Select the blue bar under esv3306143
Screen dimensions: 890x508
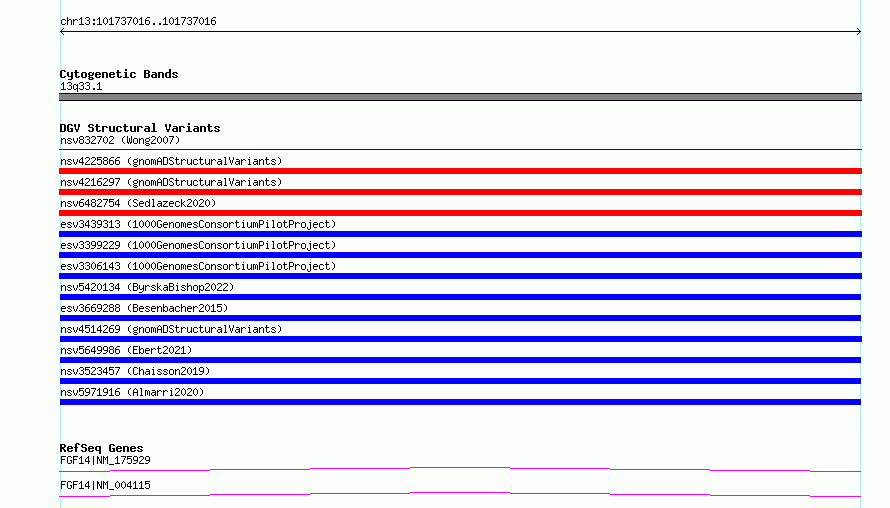coord(460,276)
